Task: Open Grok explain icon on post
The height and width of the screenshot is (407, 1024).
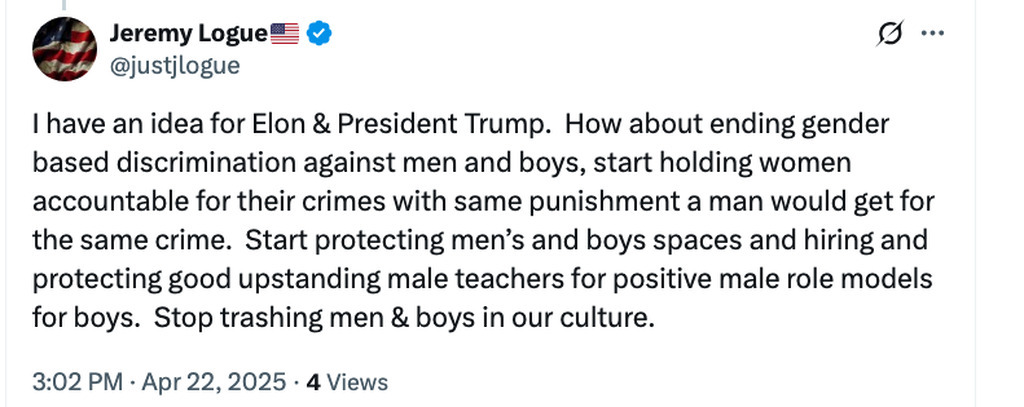Action: coord(885,34)
